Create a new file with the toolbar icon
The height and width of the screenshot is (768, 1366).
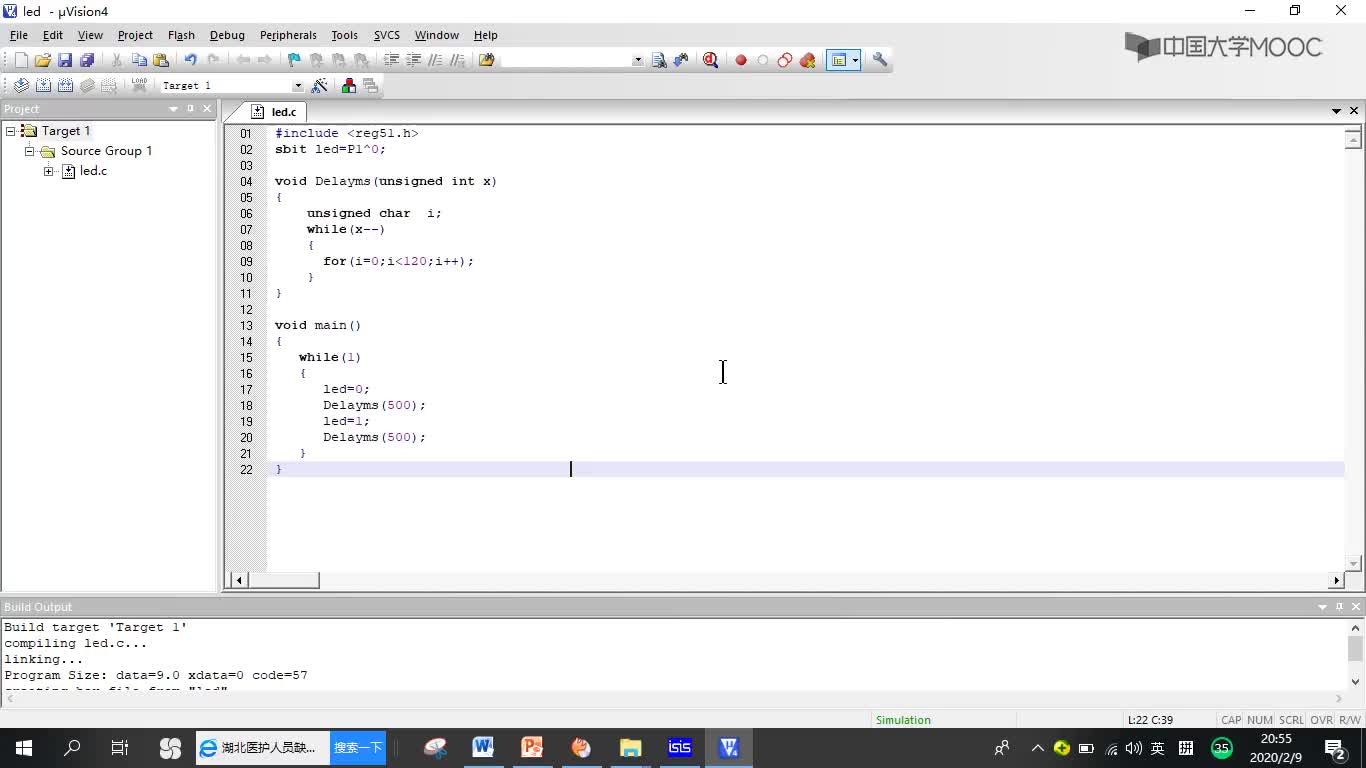(x=21, y=60)
